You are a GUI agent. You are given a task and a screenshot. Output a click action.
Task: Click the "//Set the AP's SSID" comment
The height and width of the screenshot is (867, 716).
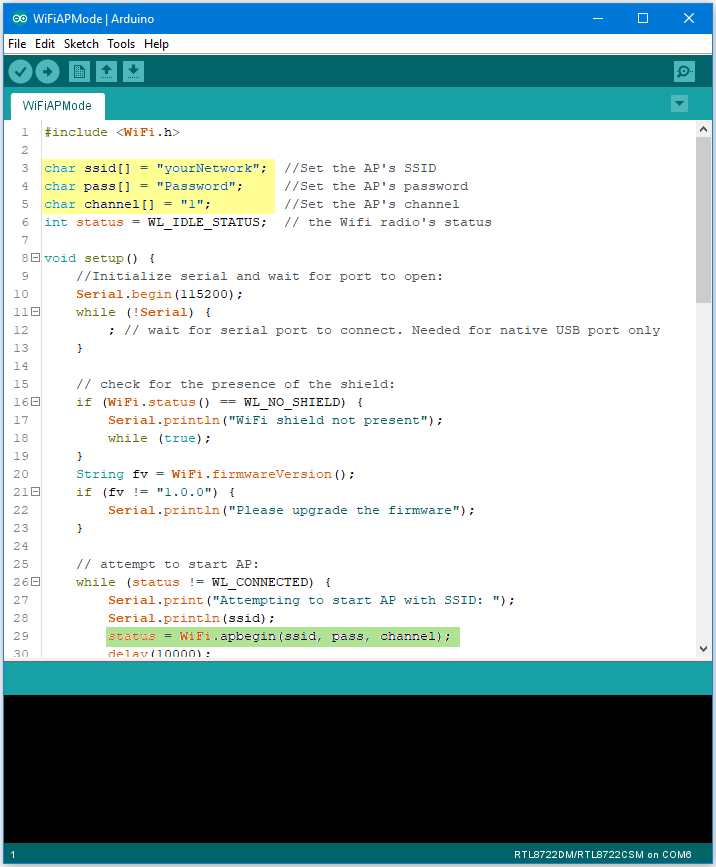360,168
